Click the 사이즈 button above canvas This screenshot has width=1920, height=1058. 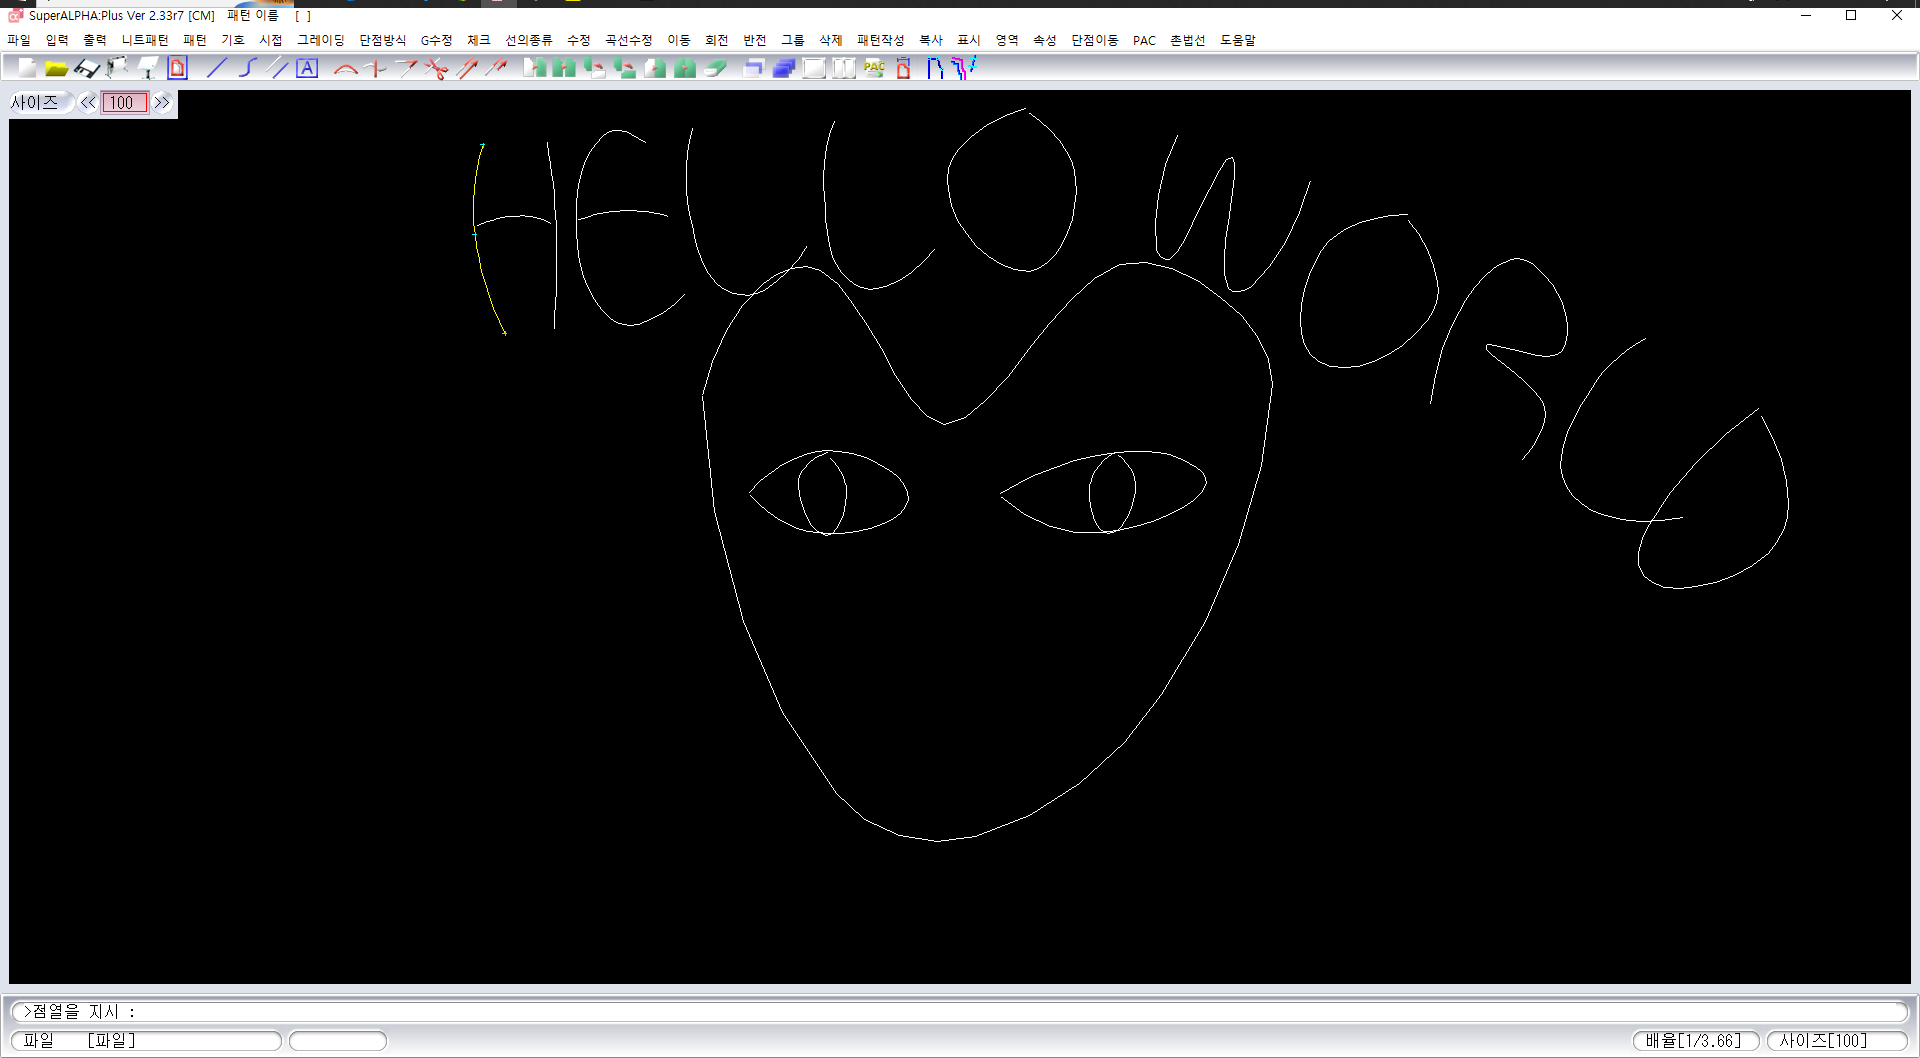pos(36,103)
